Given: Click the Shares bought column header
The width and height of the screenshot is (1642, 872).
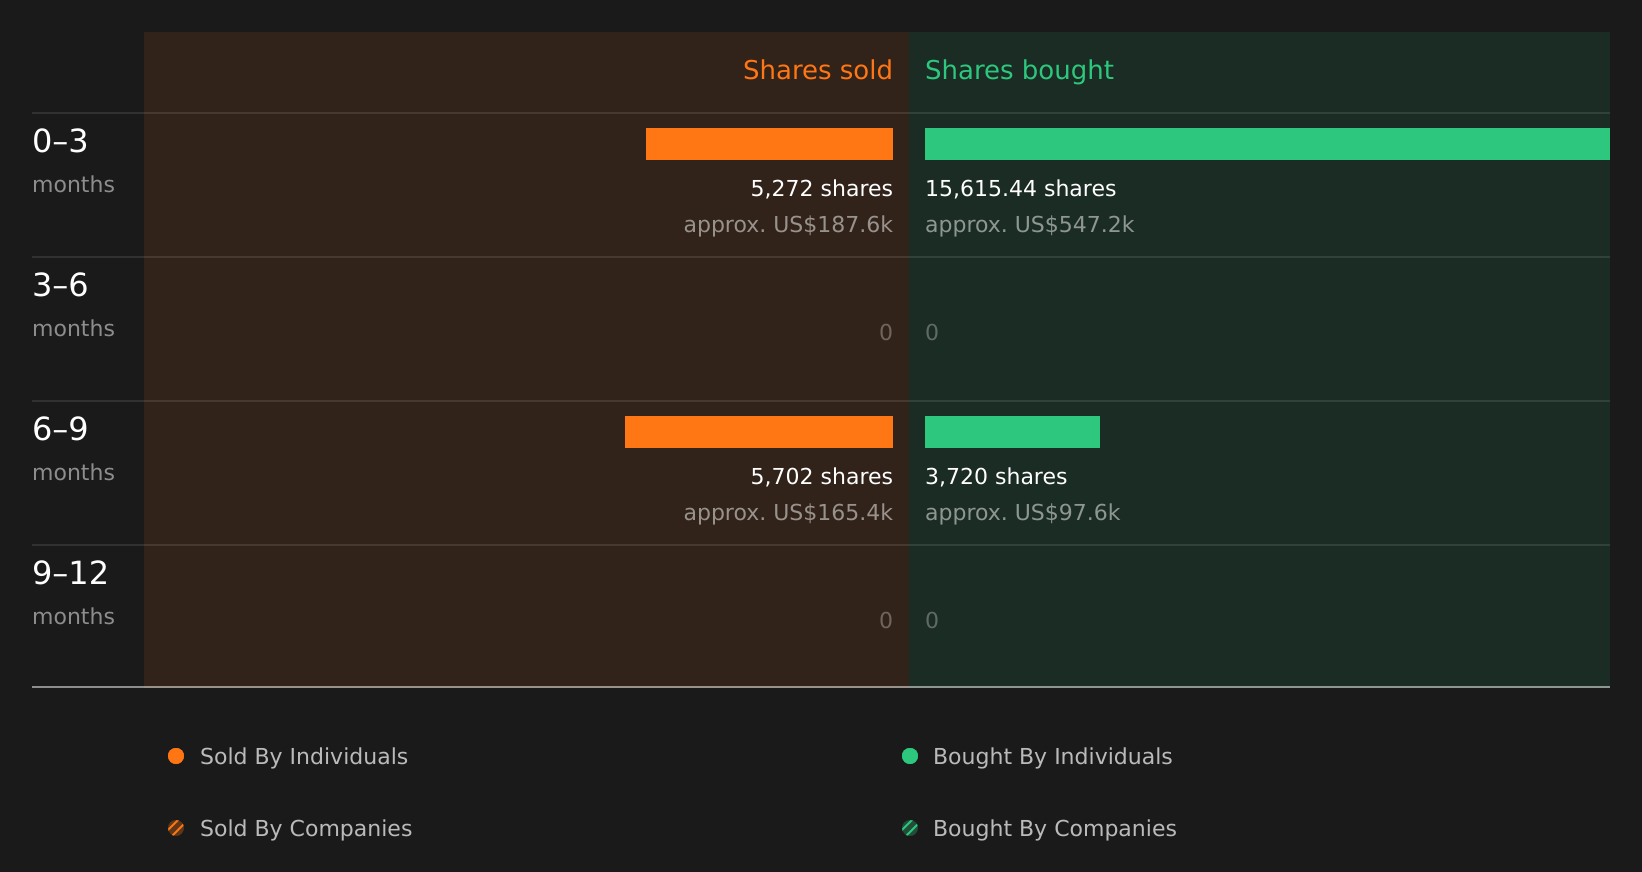Looking at the screenshot, I should (1019, 71).
